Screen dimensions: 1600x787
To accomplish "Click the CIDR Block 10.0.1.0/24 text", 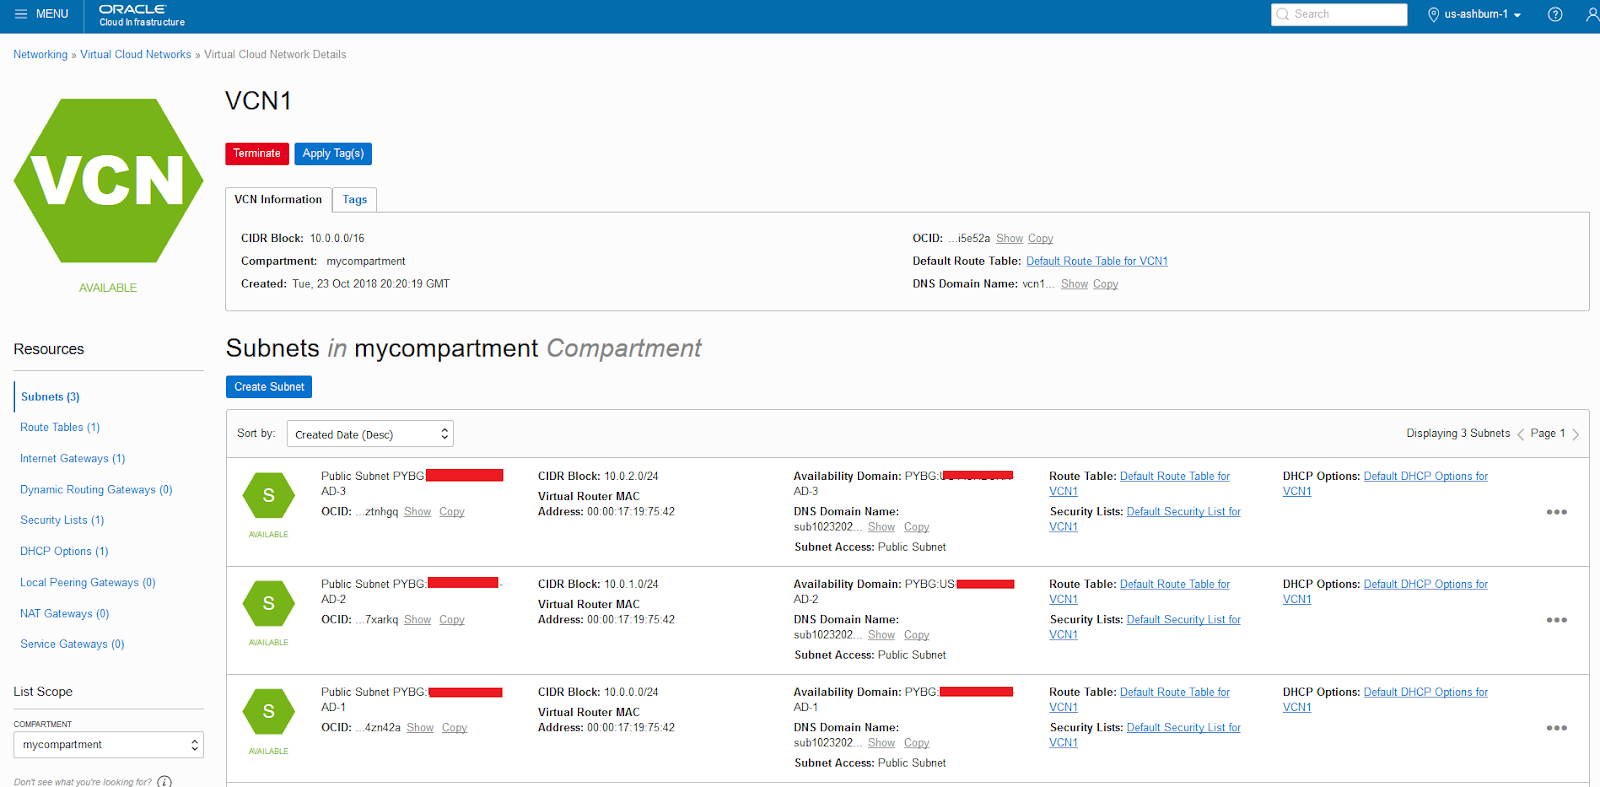I will [598, 584].
